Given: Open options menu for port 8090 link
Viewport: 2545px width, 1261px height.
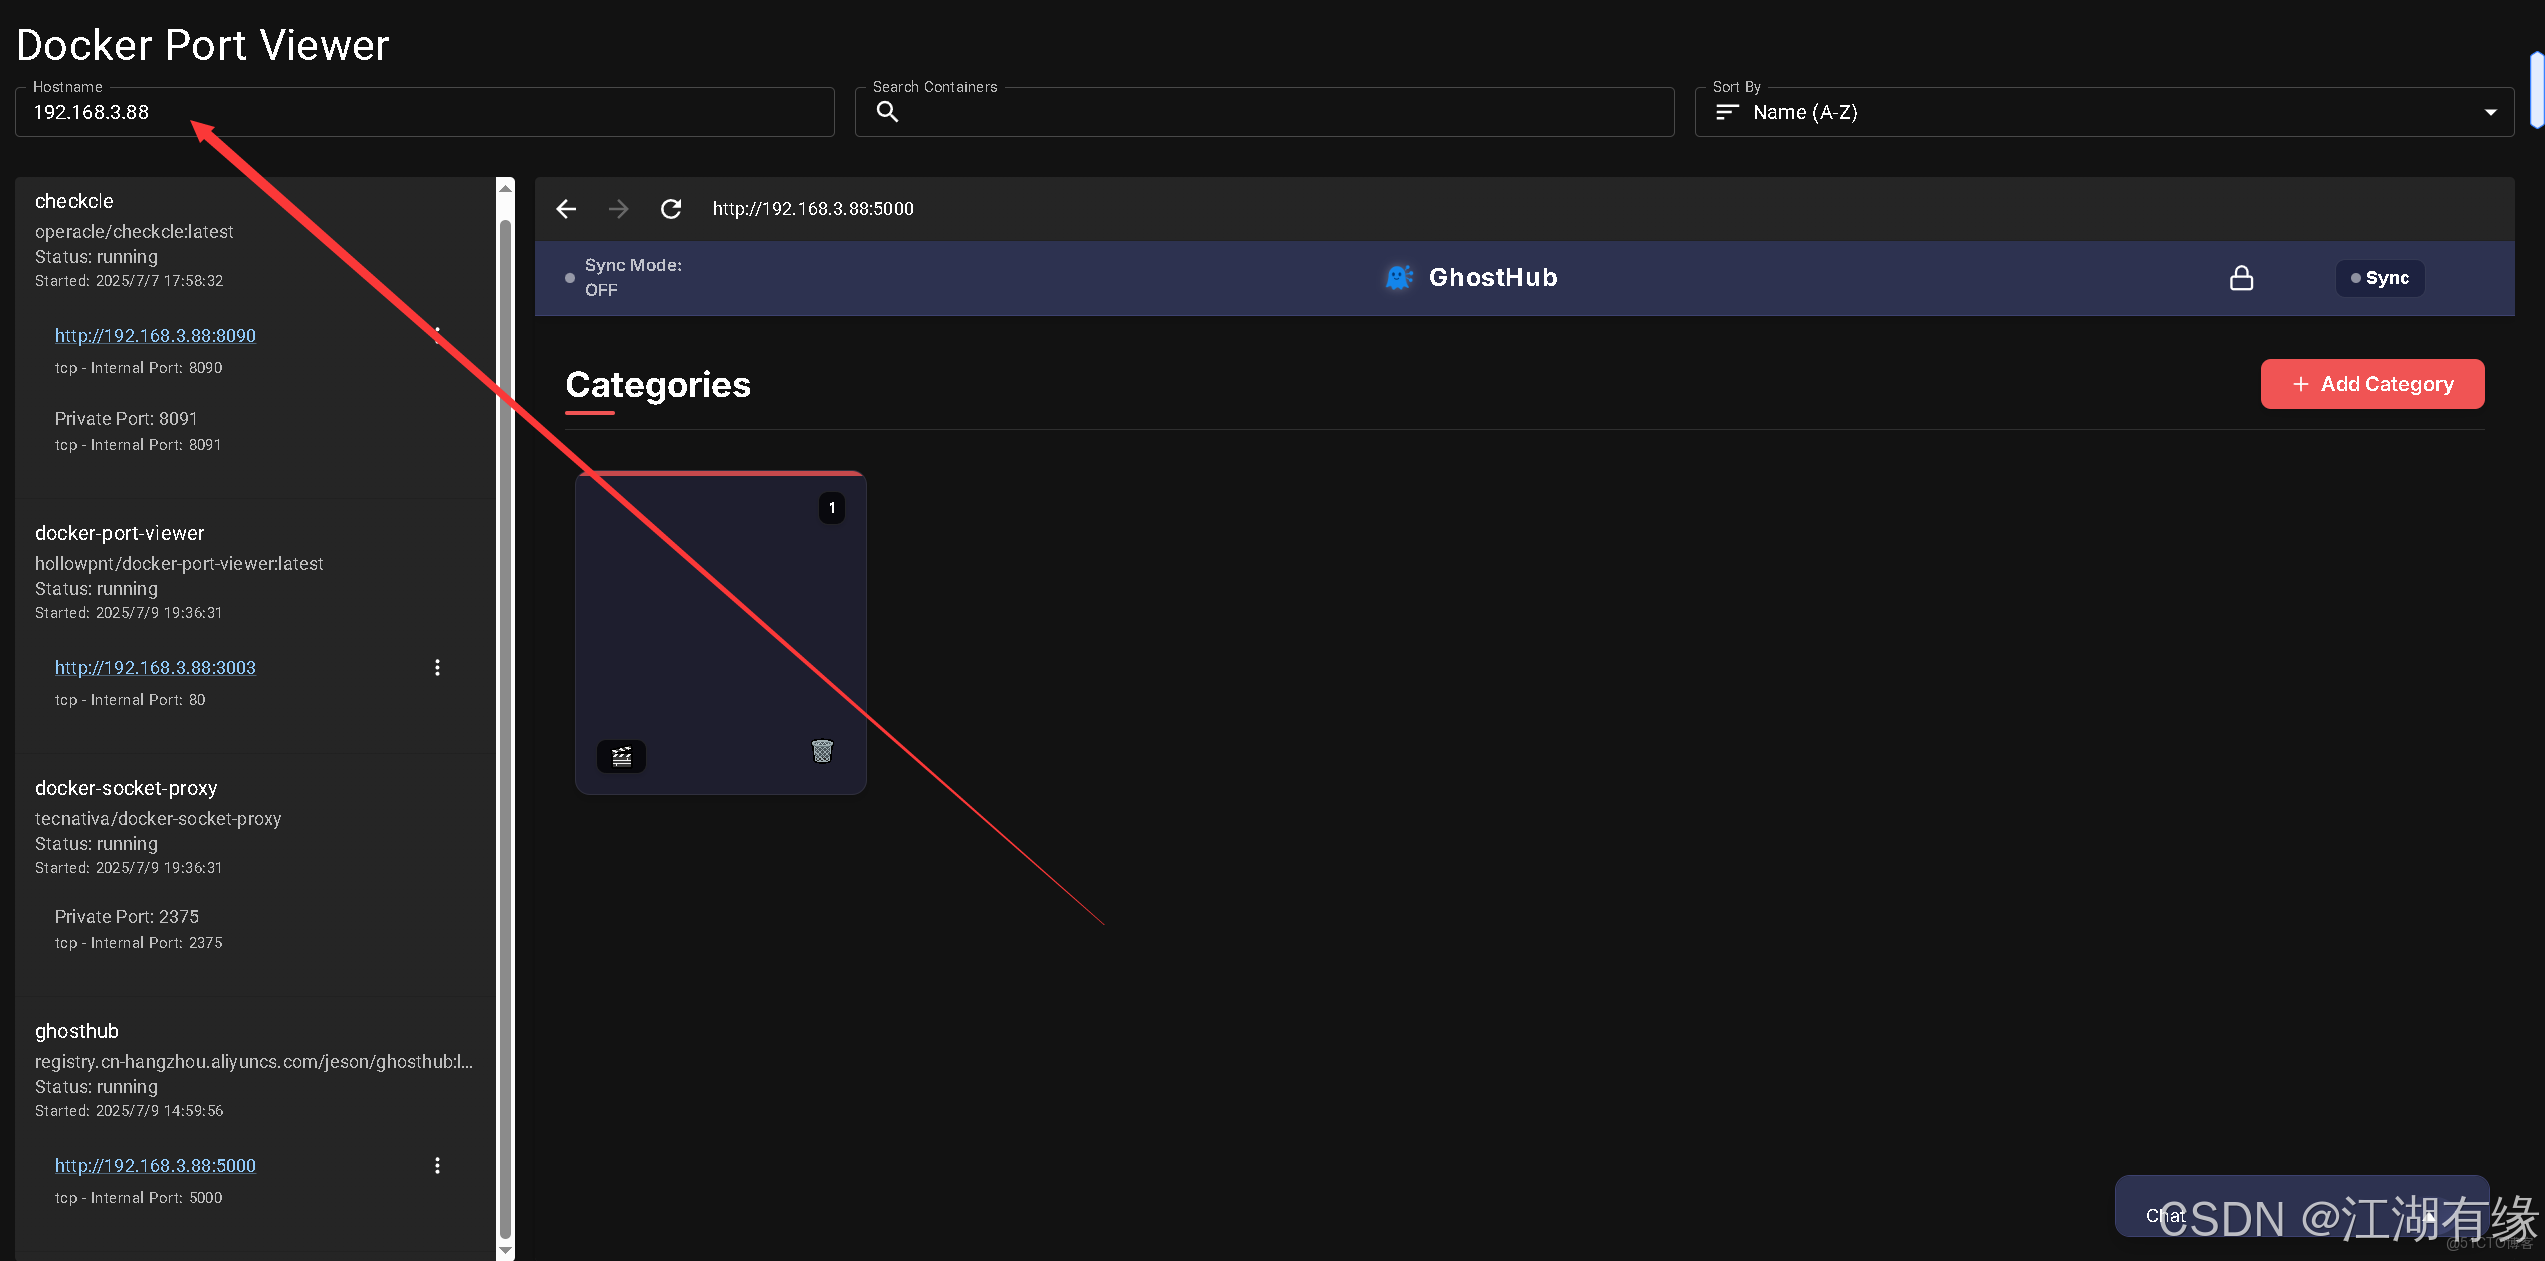Looking at the screenshot, I should 437,334.
